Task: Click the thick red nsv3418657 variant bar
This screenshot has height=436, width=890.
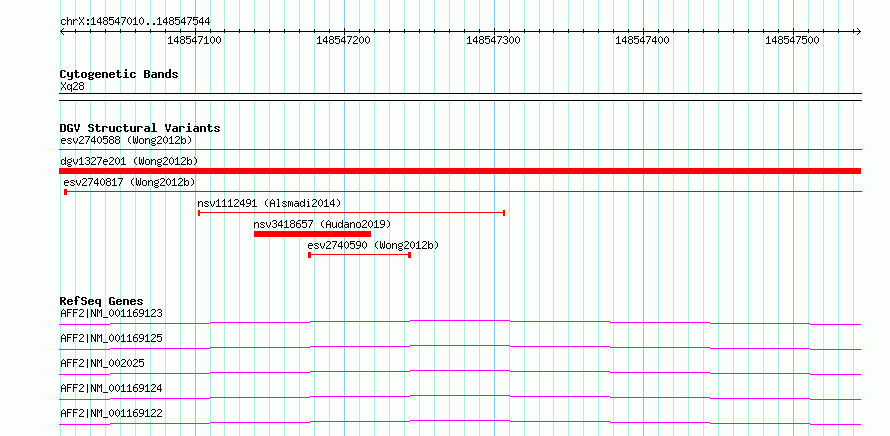Action: tap(312, 234)
